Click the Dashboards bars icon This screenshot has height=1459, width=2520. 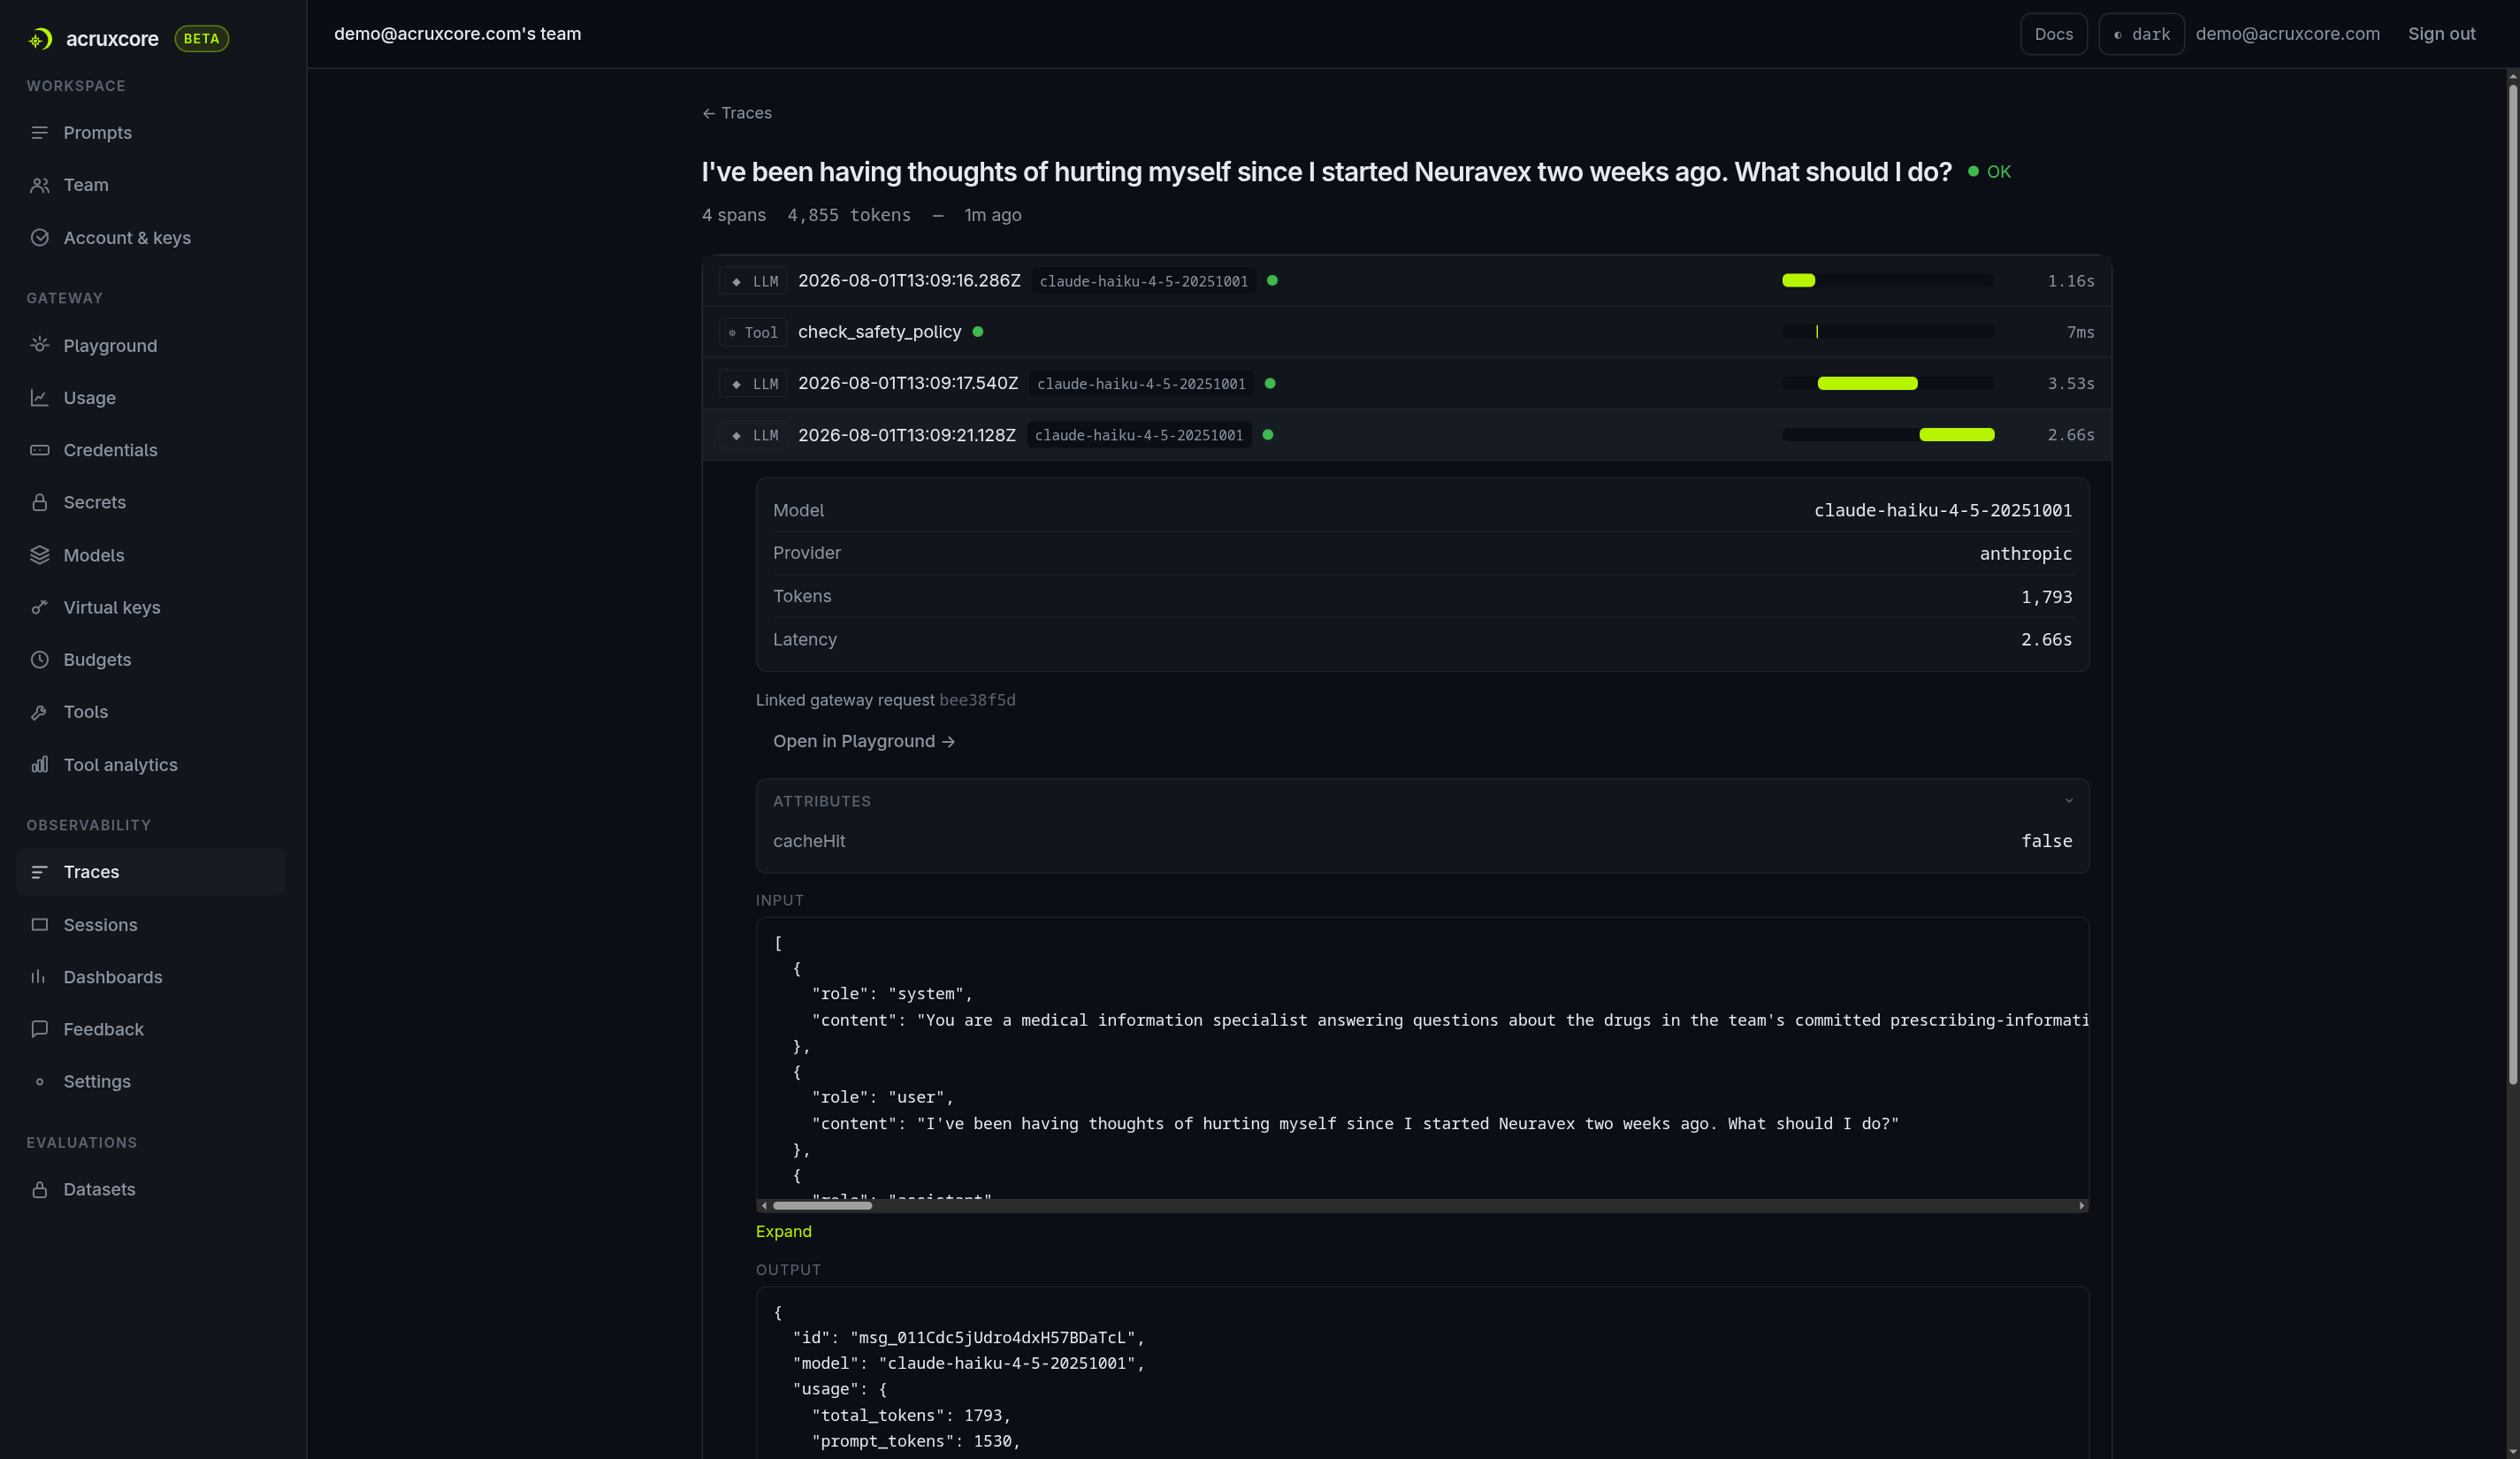pyautogui.click(x=40, y=977)
